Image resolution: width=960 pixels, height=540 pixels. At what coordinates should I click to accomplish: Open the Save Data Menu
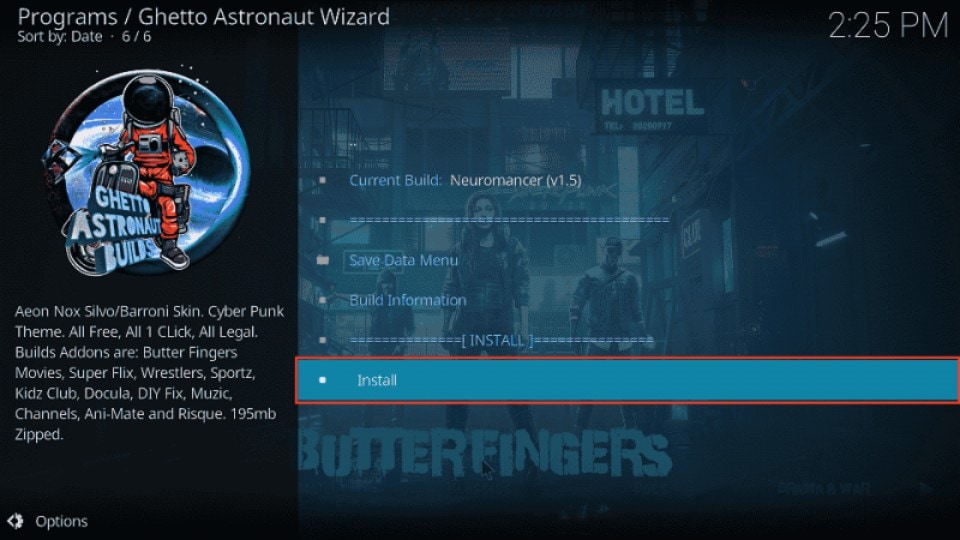(403, 260)
